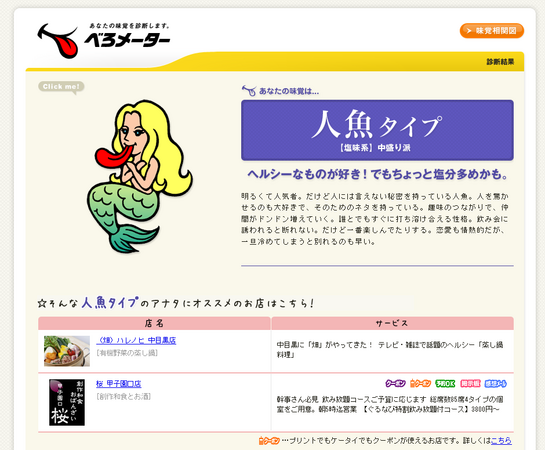Viewport: 545px width, 450px height.
Task: Click the green 予約OK badge
Action: [445, 383]
